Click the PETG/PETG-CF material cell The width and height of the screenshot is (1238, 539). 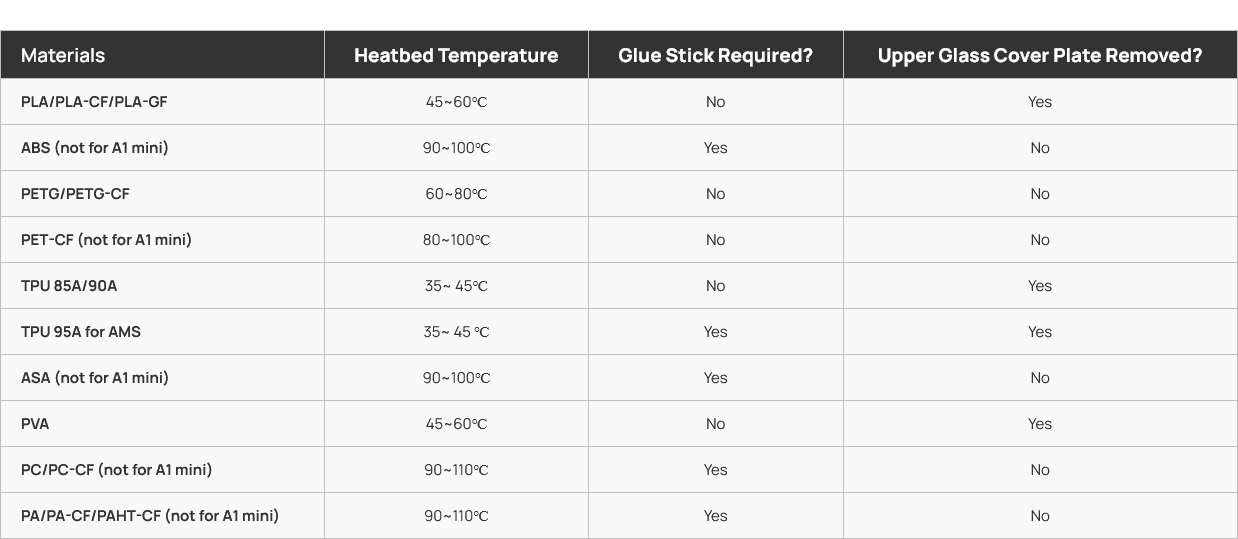tap(75, 194)
